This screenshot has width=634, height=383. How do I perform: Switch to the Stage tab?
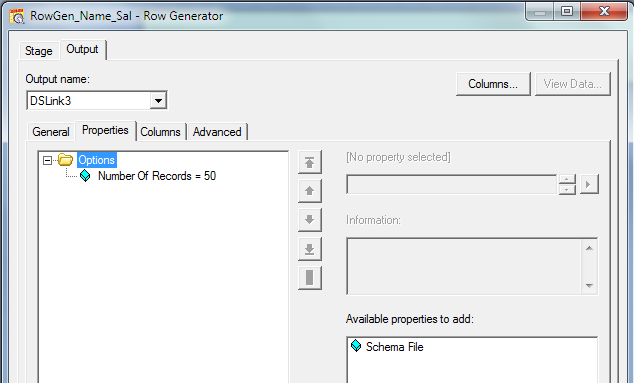[x=39, y=51]
